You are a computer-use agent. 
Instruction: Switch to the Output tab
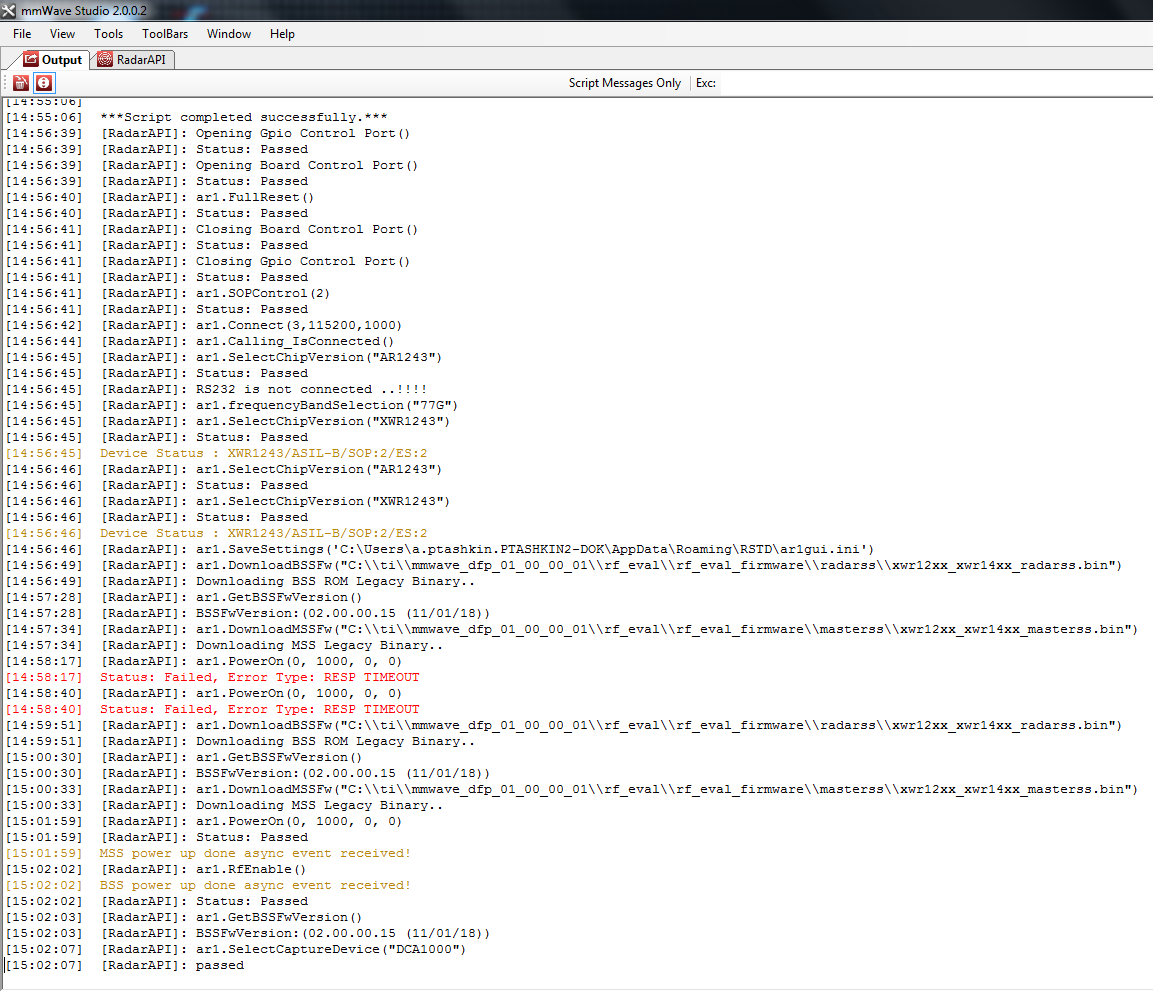pos(52,60)
